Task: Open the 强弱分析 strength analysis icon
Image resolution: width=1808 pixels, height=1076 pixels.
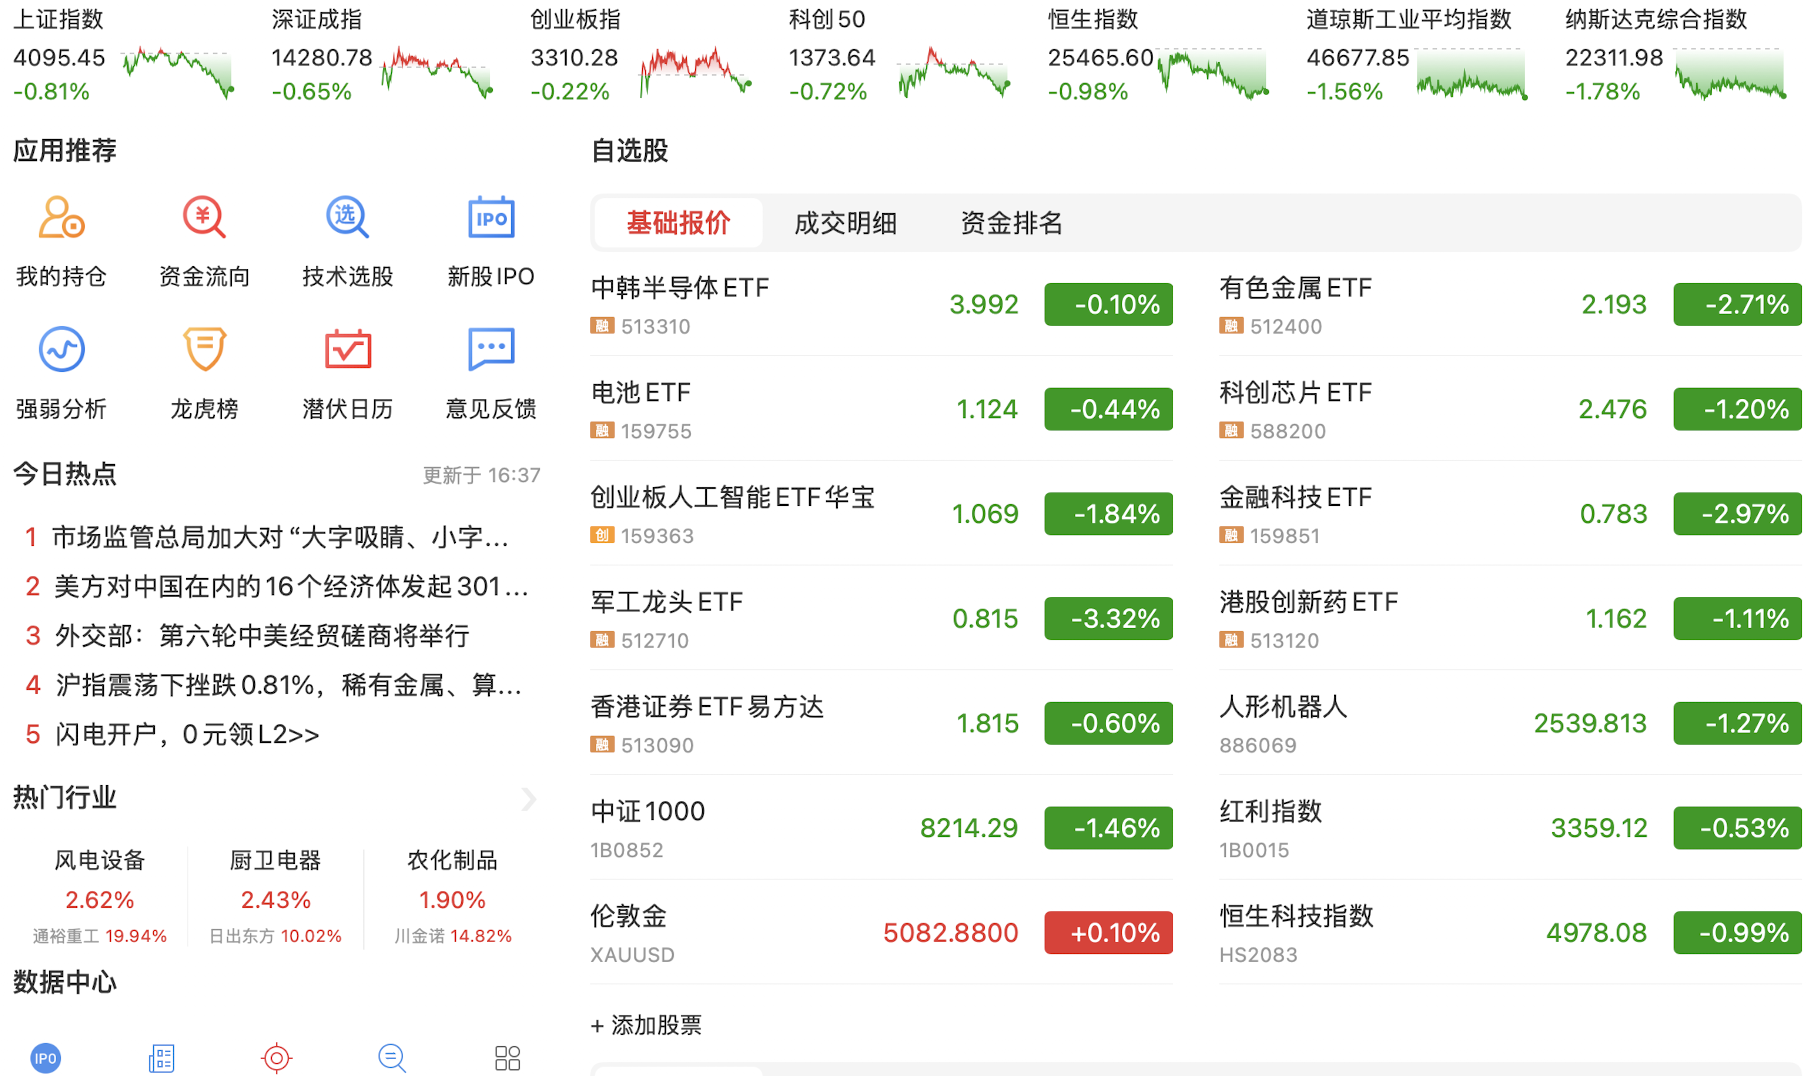Action: click(61, 350)
